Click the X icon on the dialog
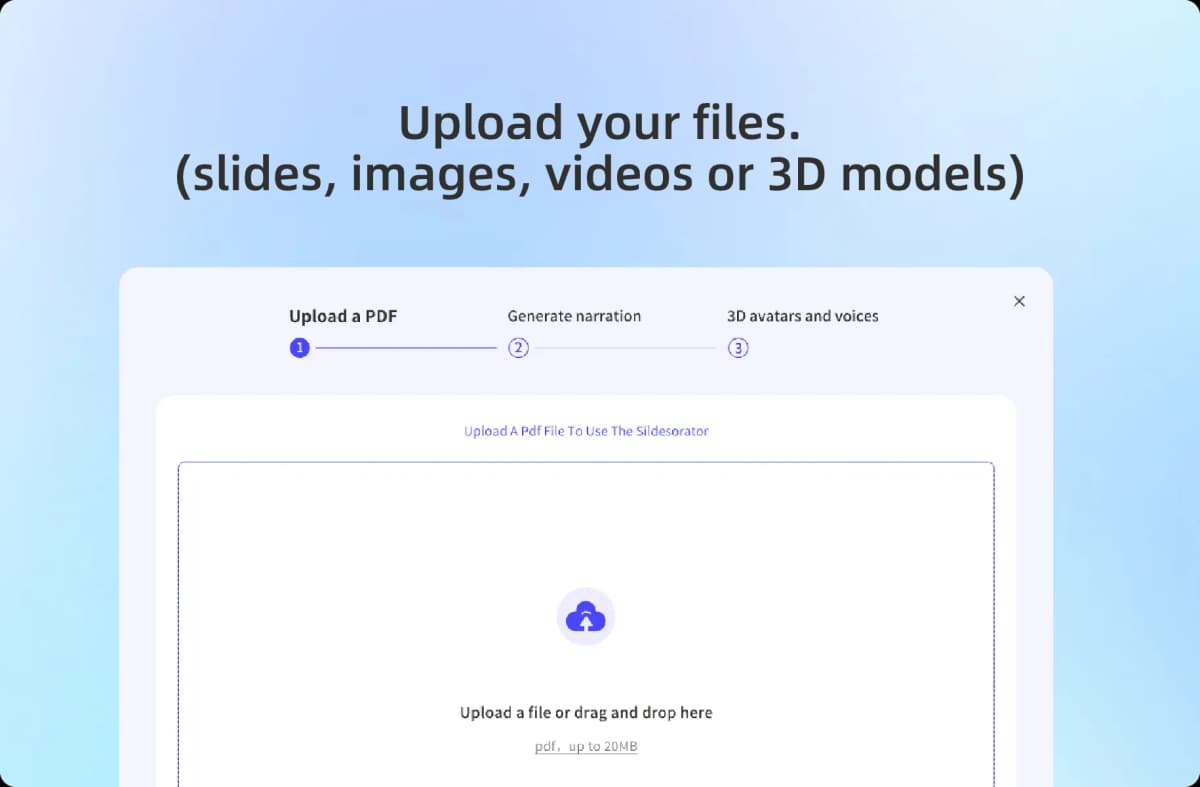1200x787 pixels. point(1019,300)
